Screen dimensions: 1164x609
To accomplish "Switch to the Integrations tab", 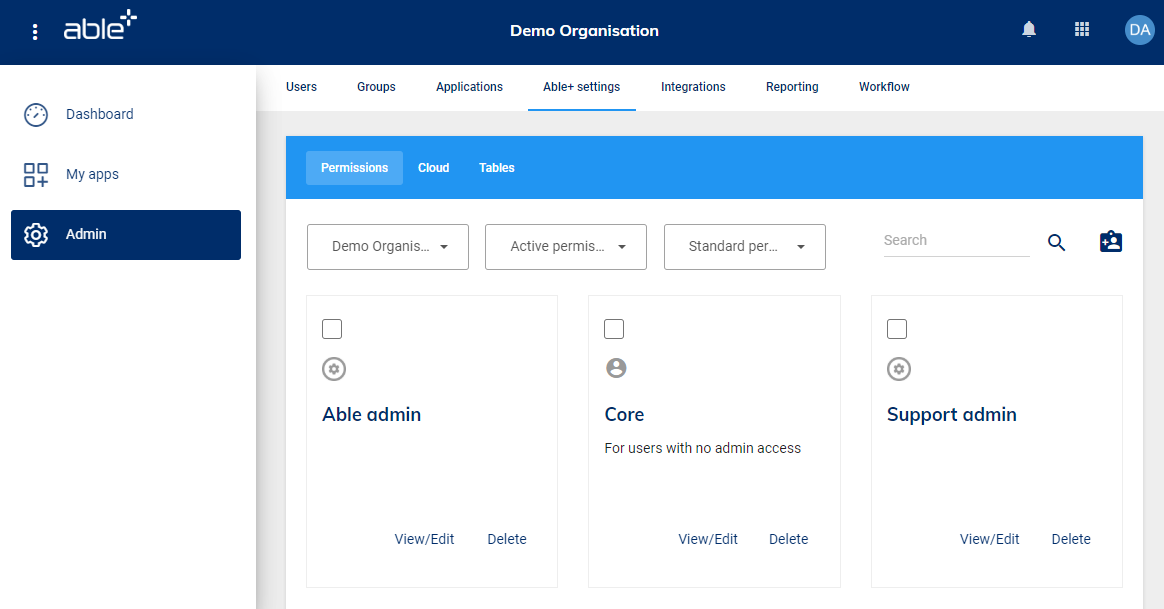I will tap(693, 87).
